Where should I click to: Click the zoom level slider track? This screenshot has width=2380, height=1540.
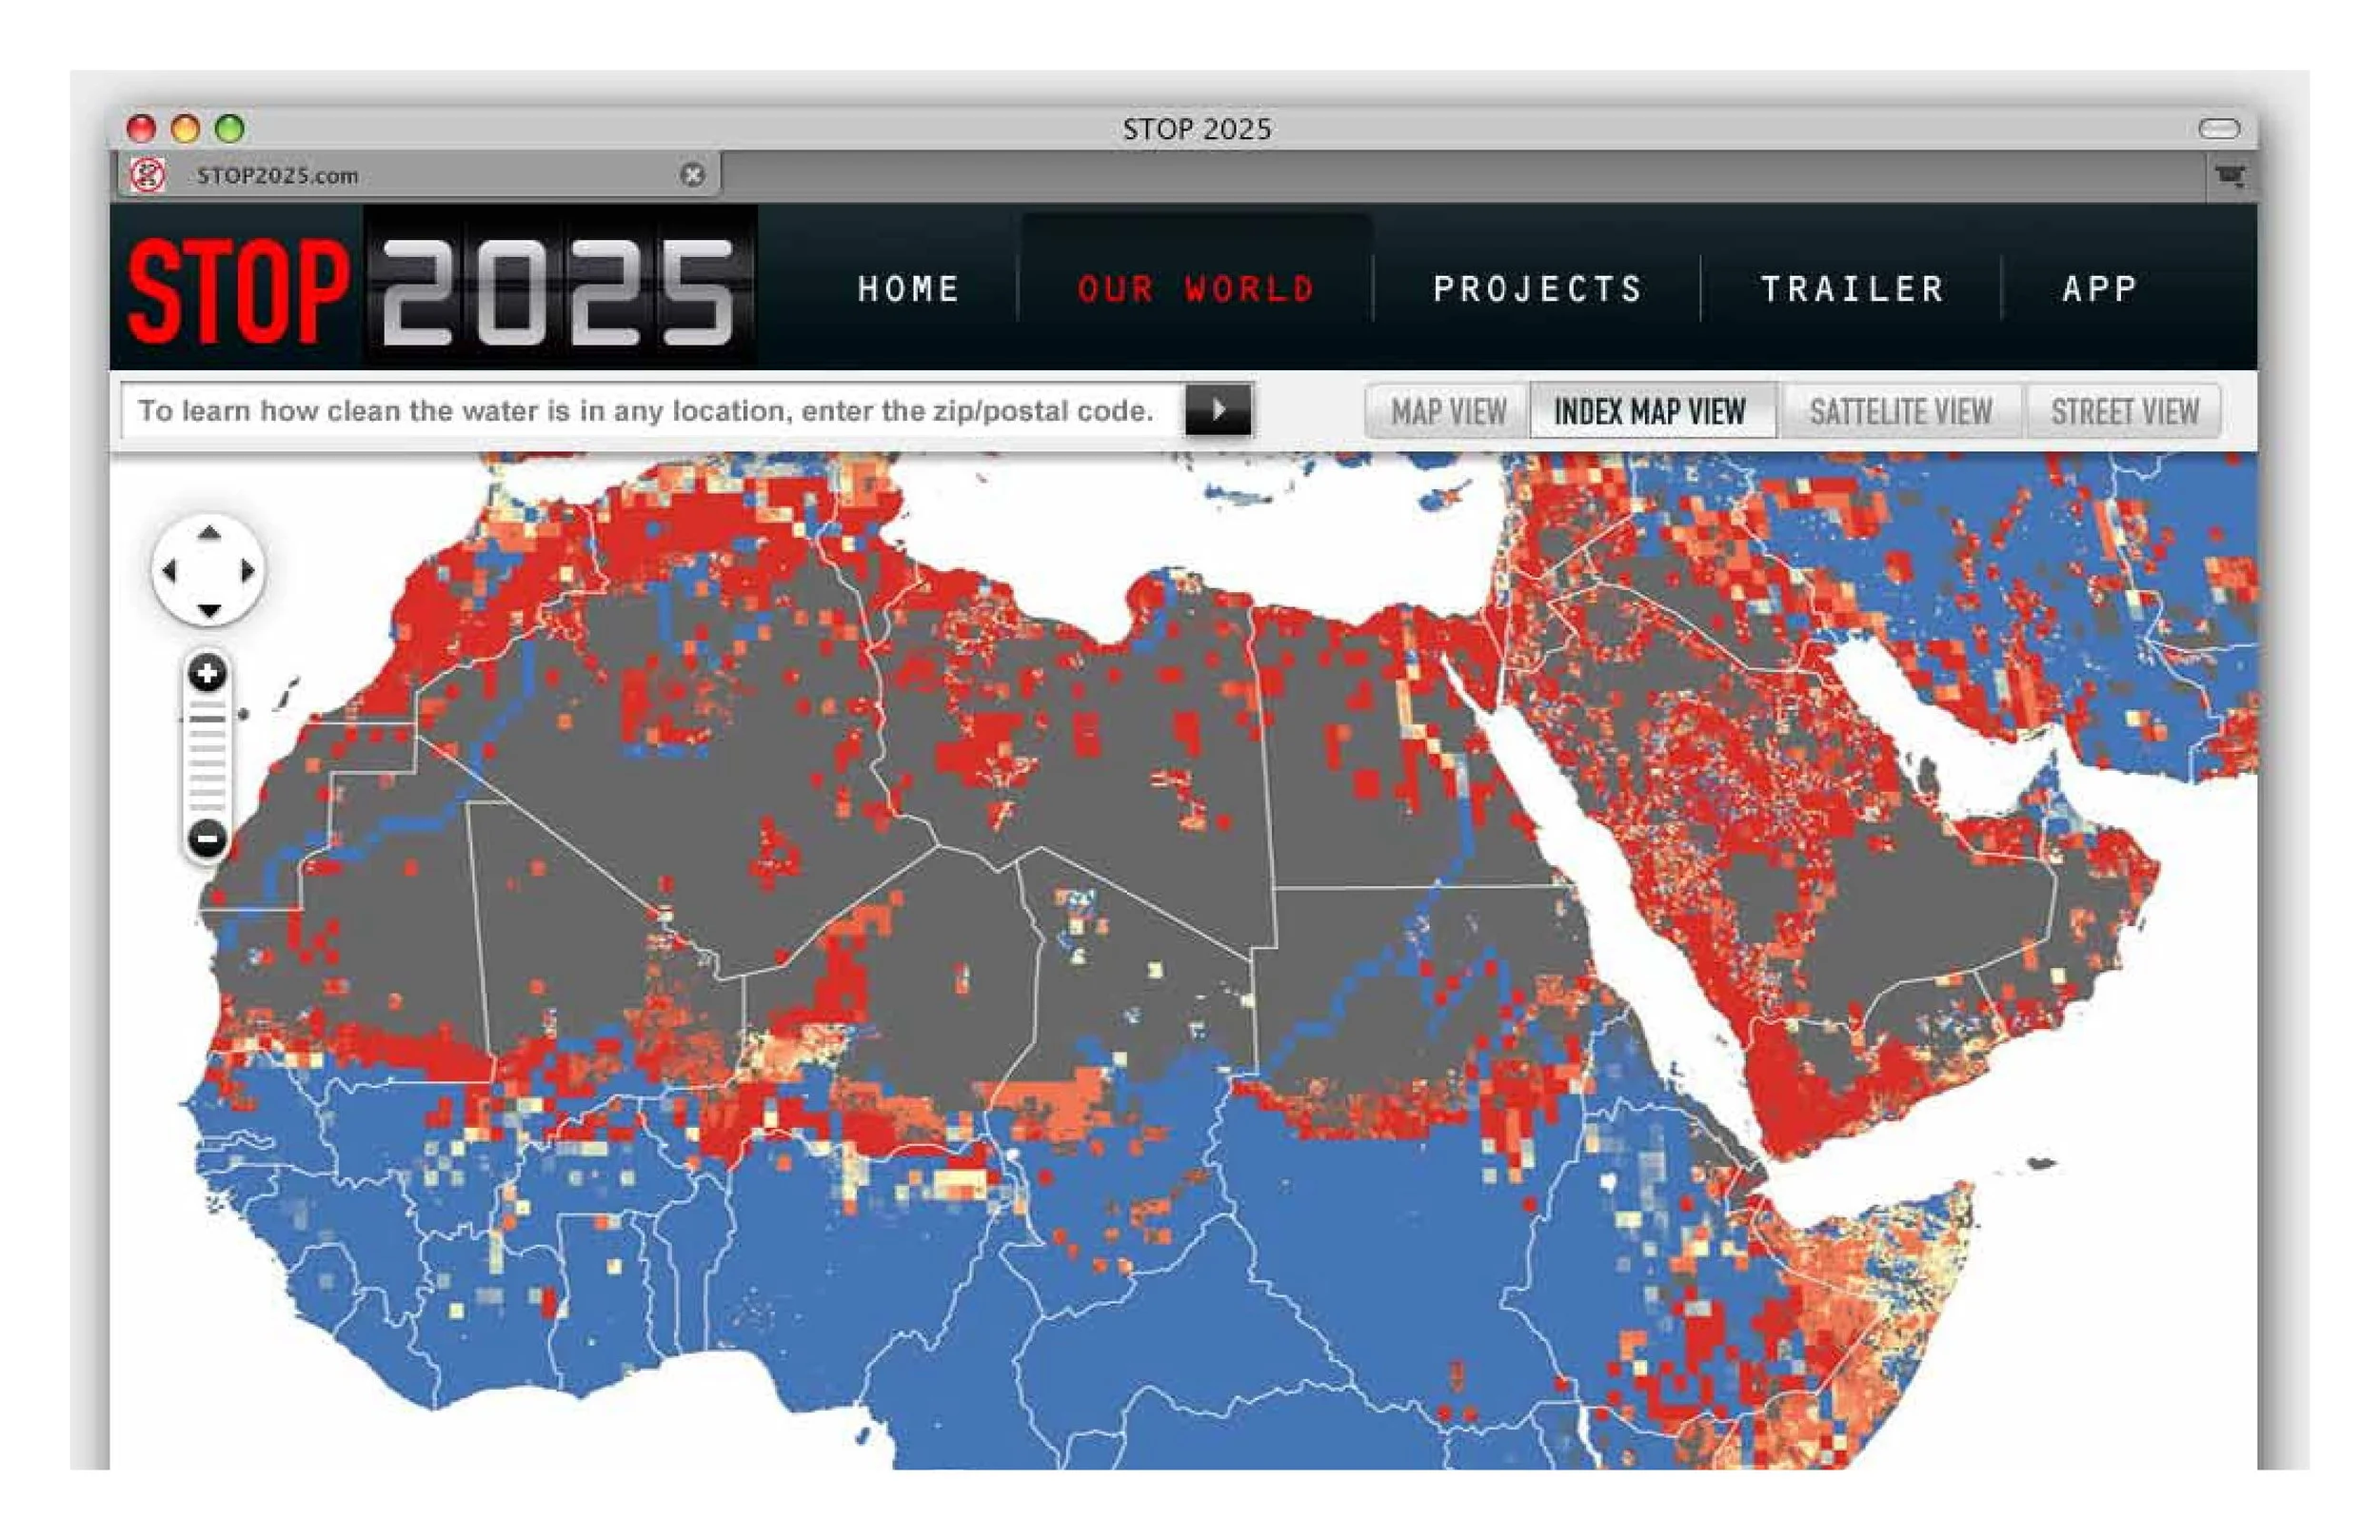tap(207, 756)
